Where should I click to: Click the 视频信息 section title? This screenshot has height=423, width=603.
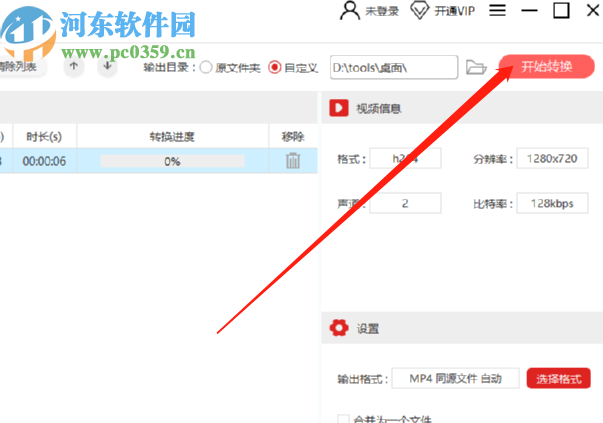[379, 109]
